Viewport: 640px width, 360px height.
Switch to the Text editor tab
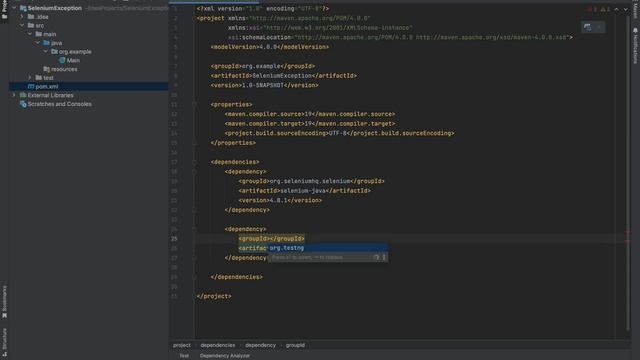(184, 356)
